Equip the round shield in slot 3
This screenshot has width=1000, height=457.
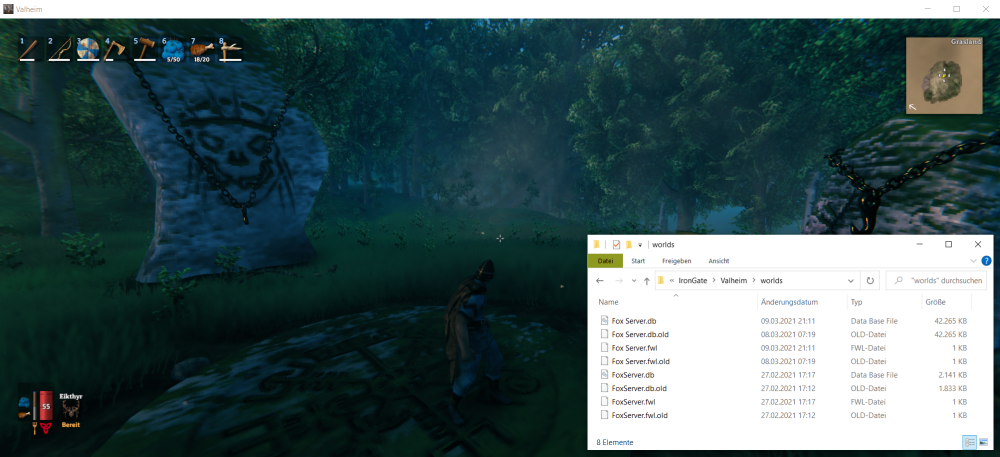point(88,48)
